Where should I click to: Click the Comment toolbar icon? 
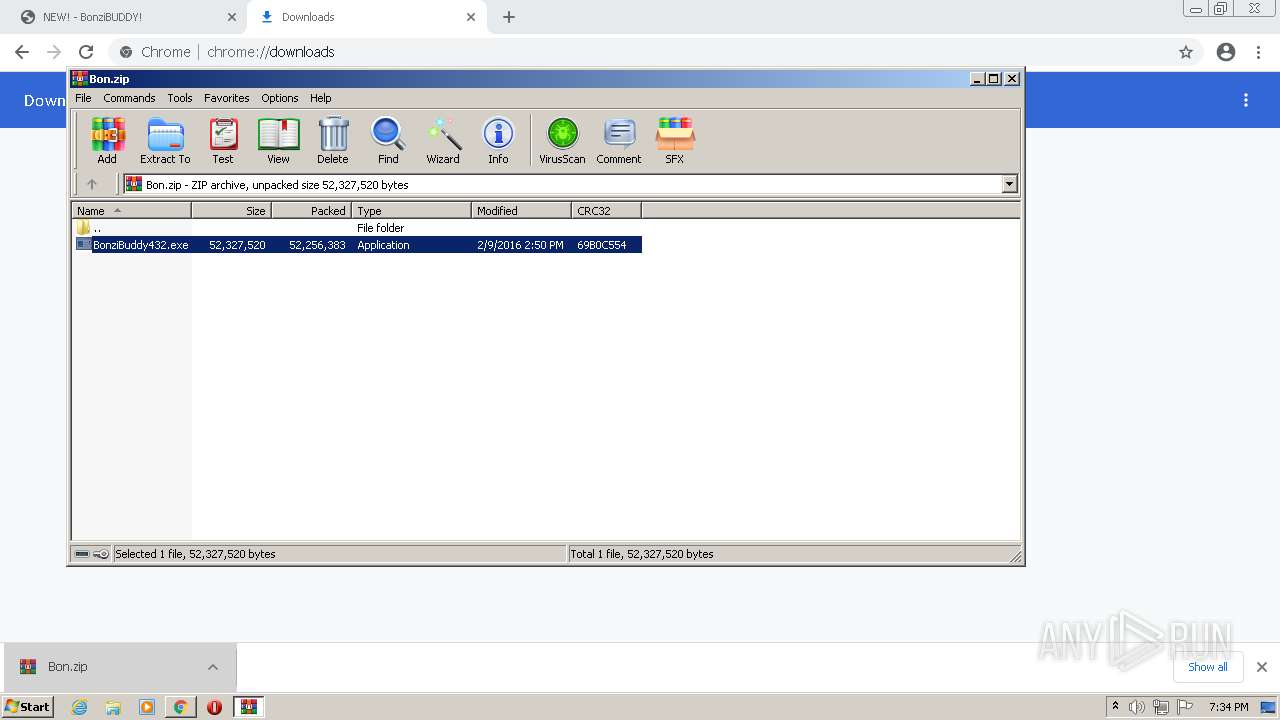pos(619,140)
